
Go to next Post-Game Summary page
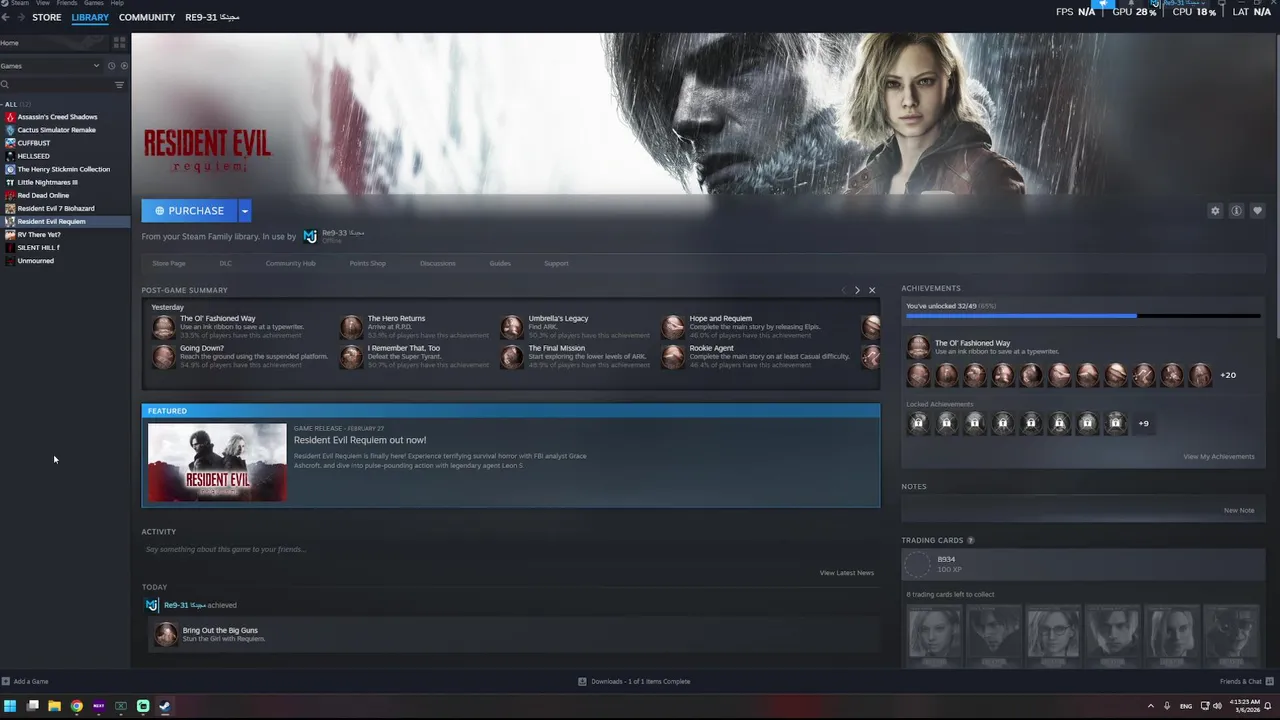tap(857, 290)
